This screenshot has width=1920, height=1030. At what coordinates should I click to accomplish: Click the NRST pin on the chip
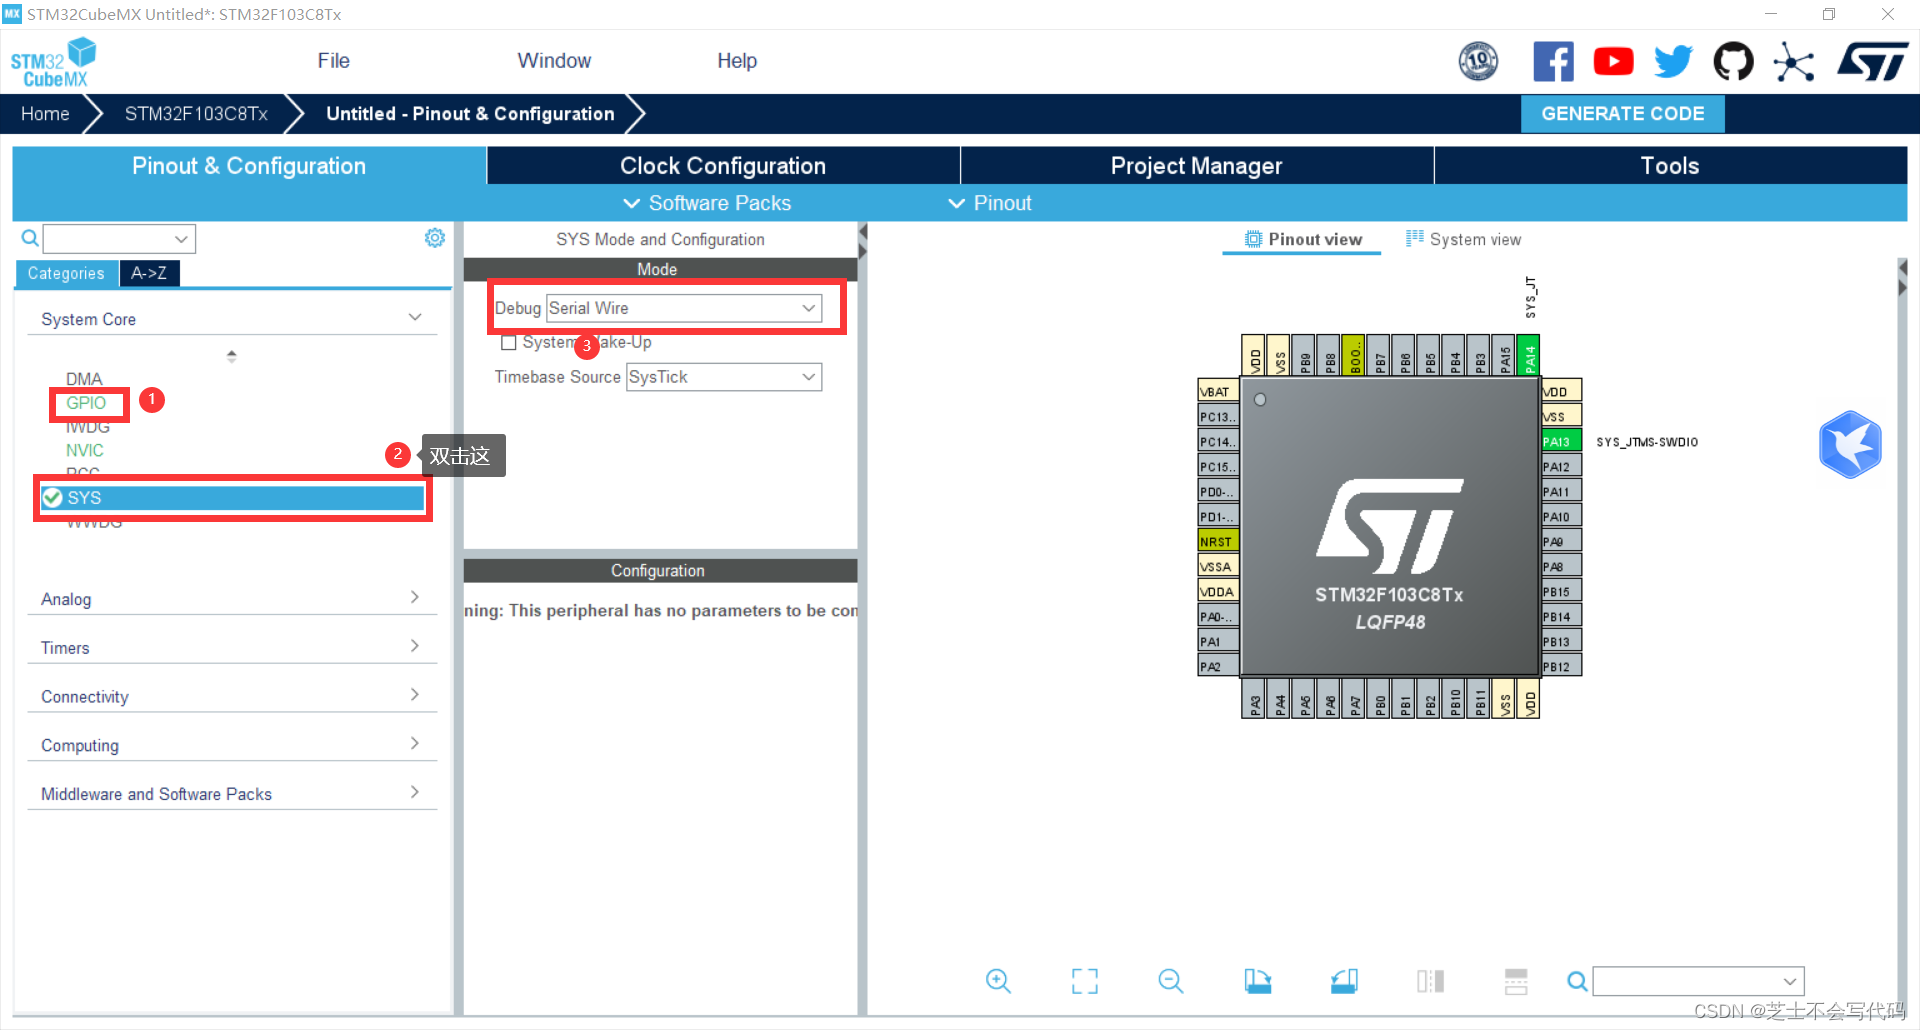click(x=1218, y=541)
